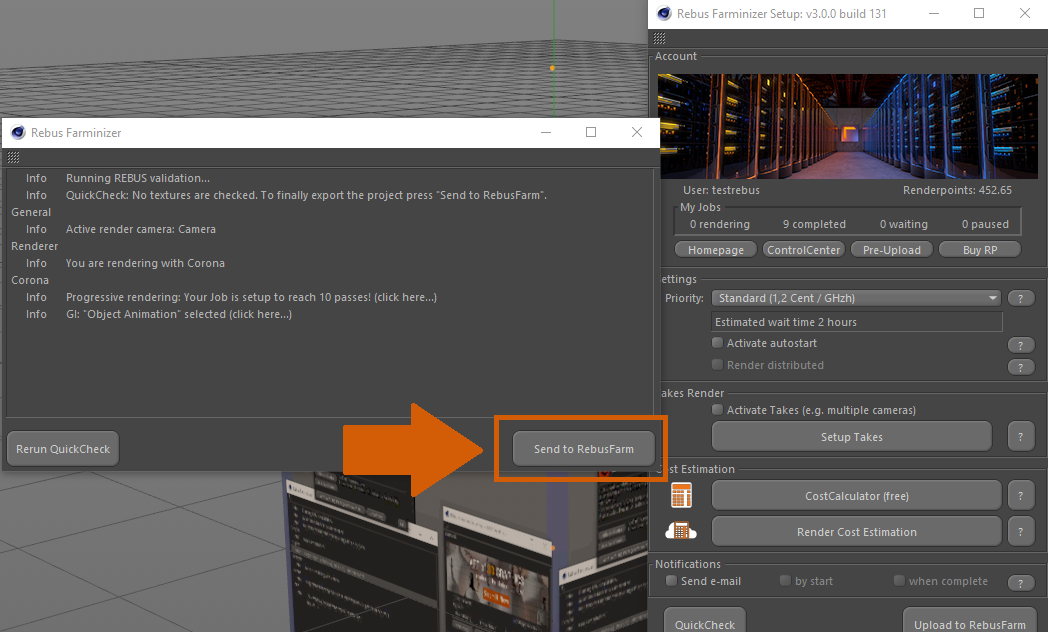This screenshot has width=1048, height=632.
Task: Select the You are rendering with Corona line
Action: [145, 263]
